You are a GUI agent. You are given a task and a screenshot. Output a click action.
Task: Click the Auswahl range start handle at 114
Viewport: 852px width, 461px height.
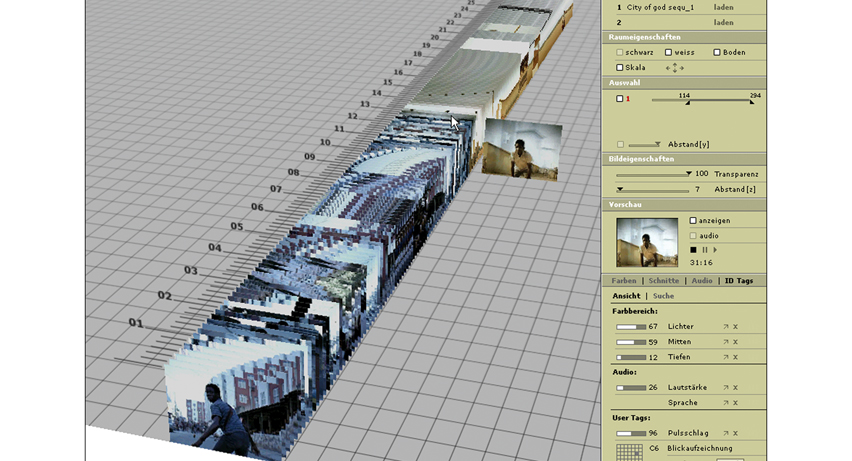click(687, 102)
